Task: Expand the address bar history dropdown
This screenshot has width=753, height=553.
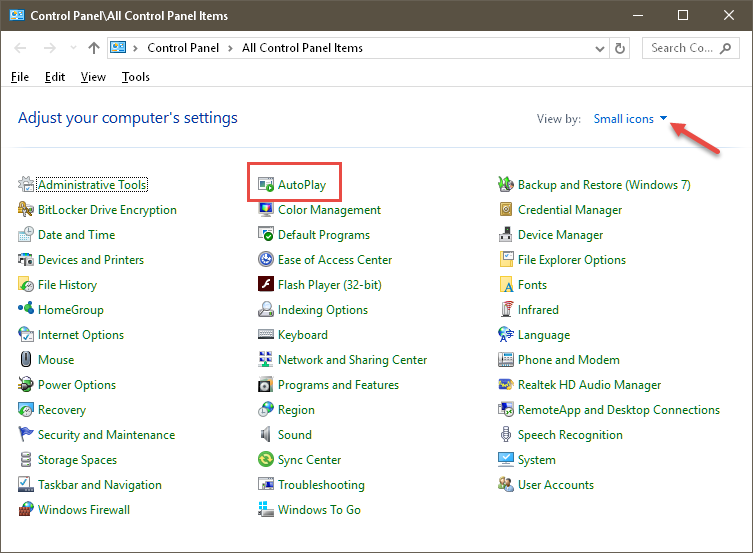Action: click(x=599, y=48)
